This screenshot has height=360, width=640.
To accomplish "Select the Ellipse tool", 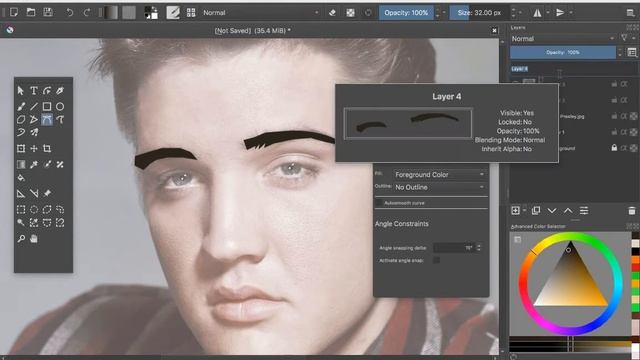I will coord(60,107).
